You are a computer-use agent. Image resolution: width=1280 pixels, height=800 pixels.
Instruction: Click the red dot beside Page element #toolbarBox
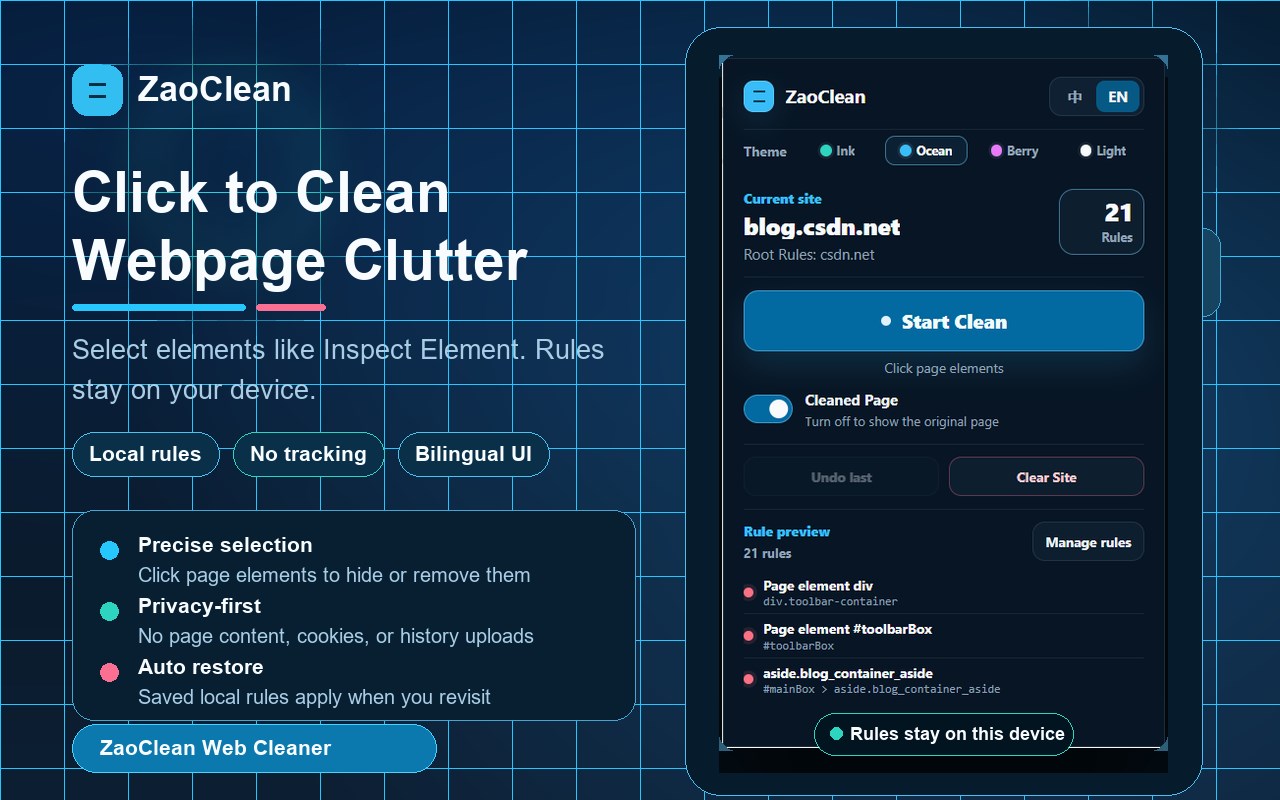pos(749,636)
